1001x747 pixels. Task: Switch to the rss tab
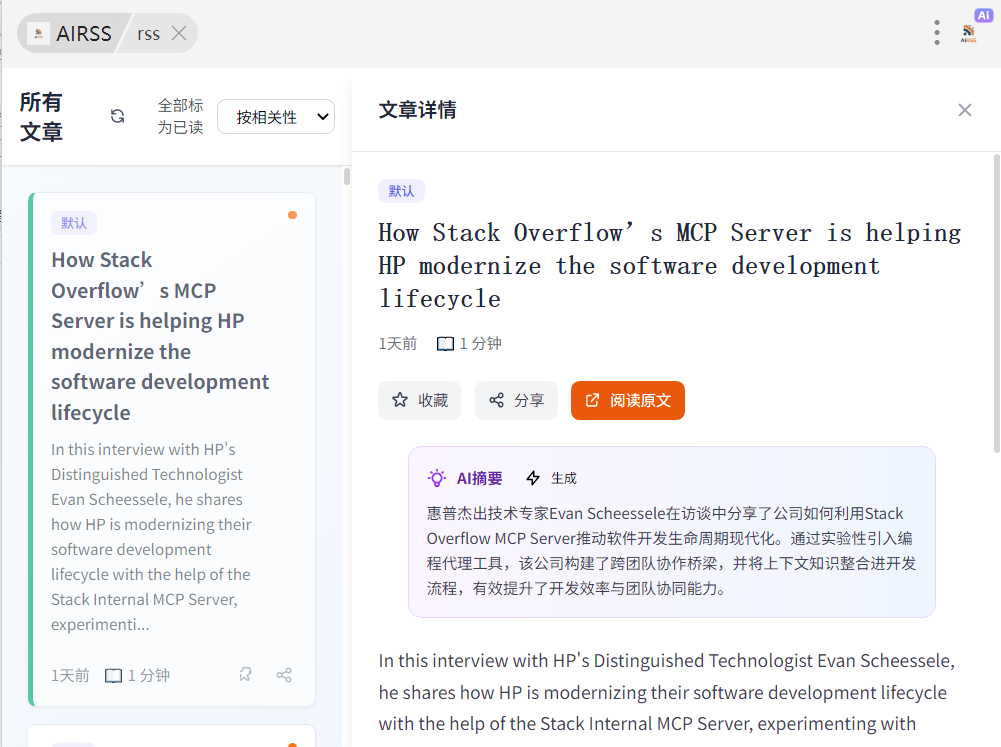coord(148,34)
